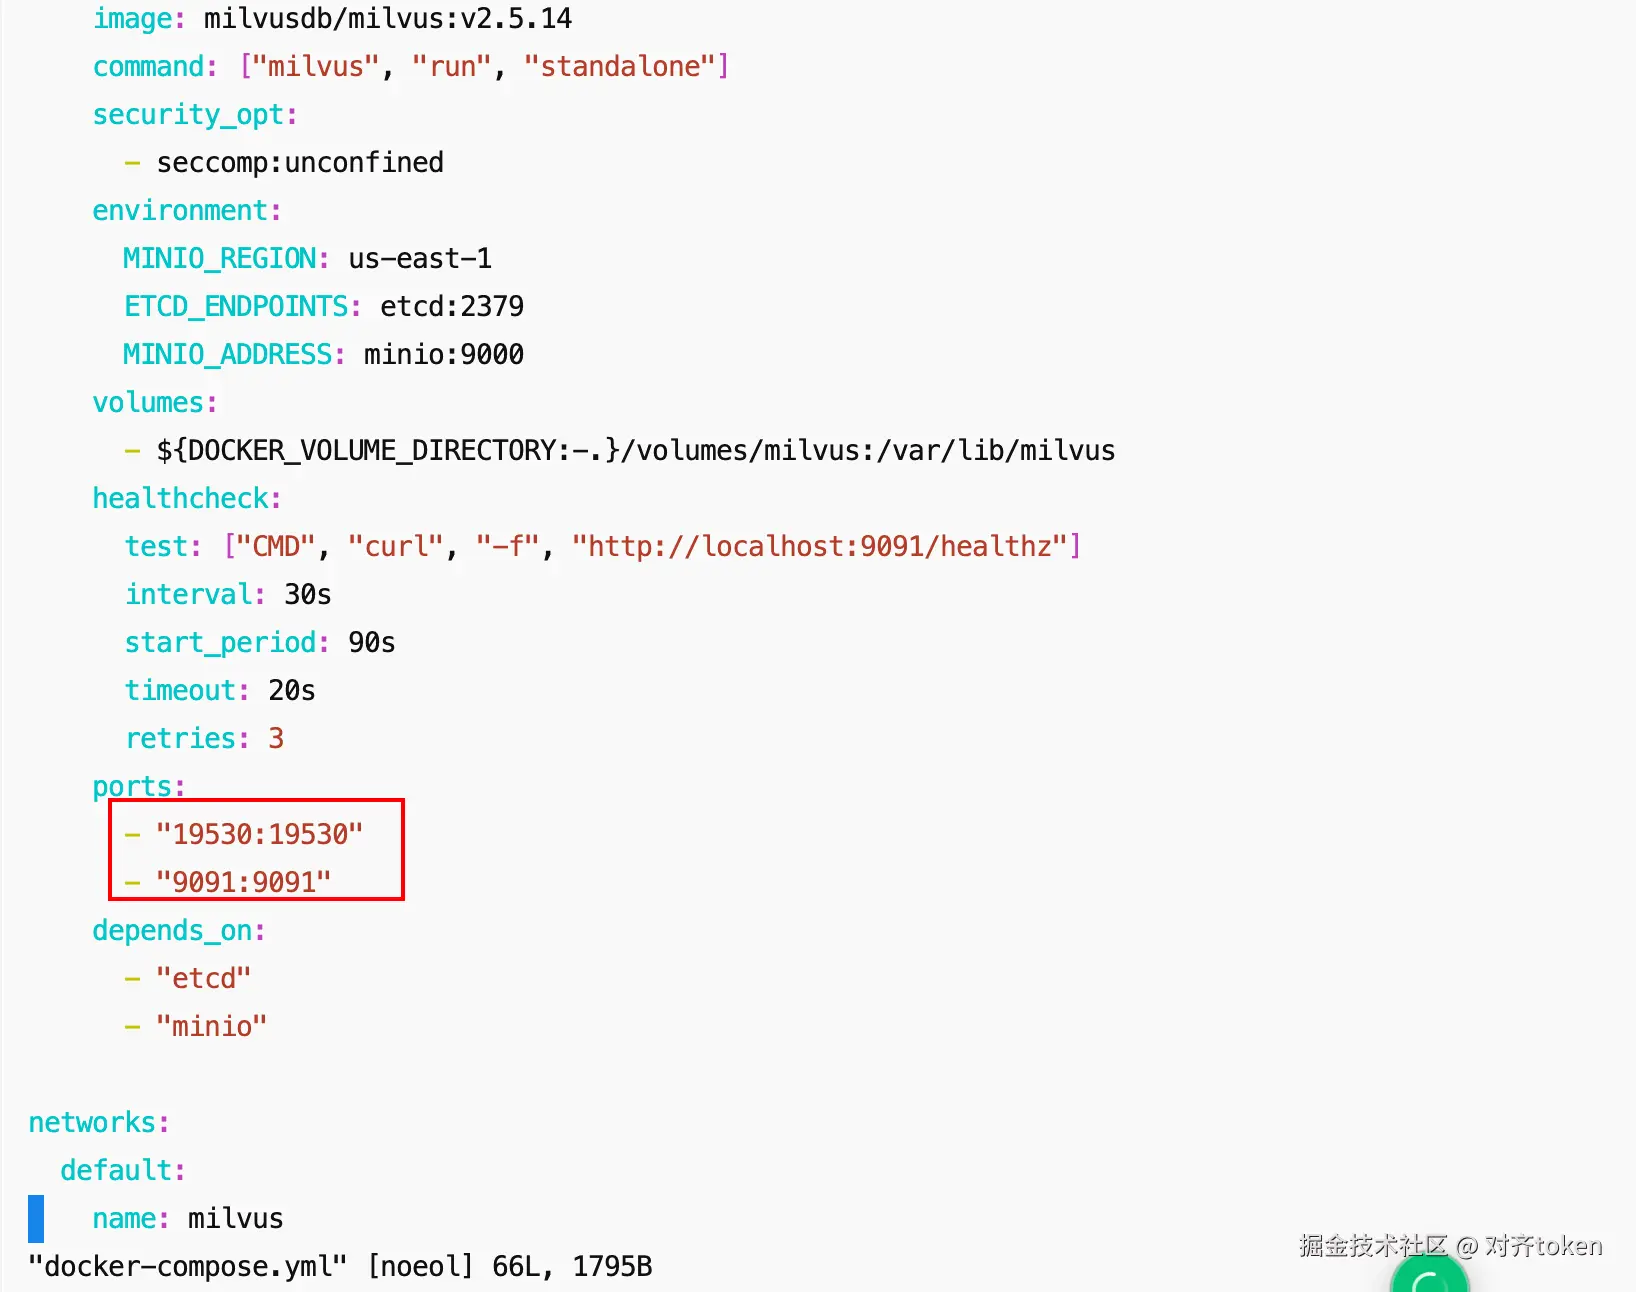Viewport: 1636px width, 1292px height.
Task: Click the [noeol] status indicator
Action: click(420, 1267)
